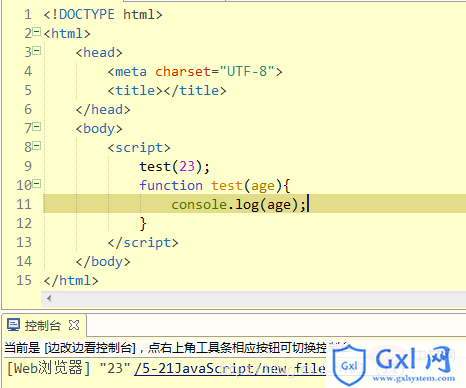Collapse the html tag fold on line 2
The height and width of the screenshot is (388, 466).
coord(37,32)
